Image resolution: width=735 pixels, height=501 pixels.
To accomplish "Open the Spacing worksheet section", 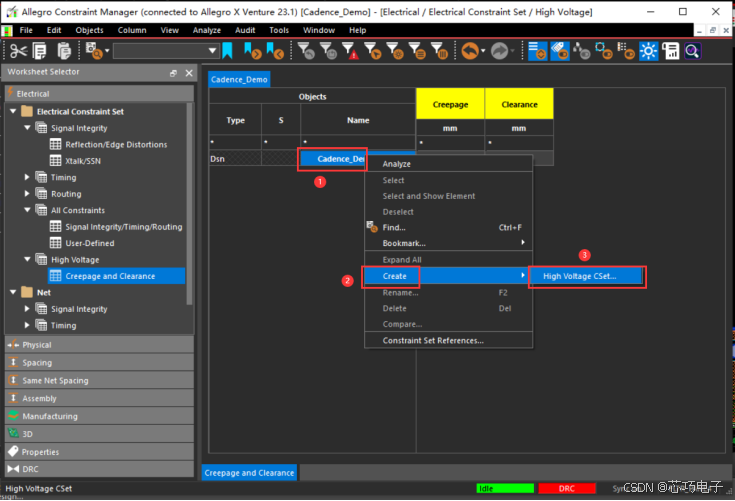I will pos(99,363).
